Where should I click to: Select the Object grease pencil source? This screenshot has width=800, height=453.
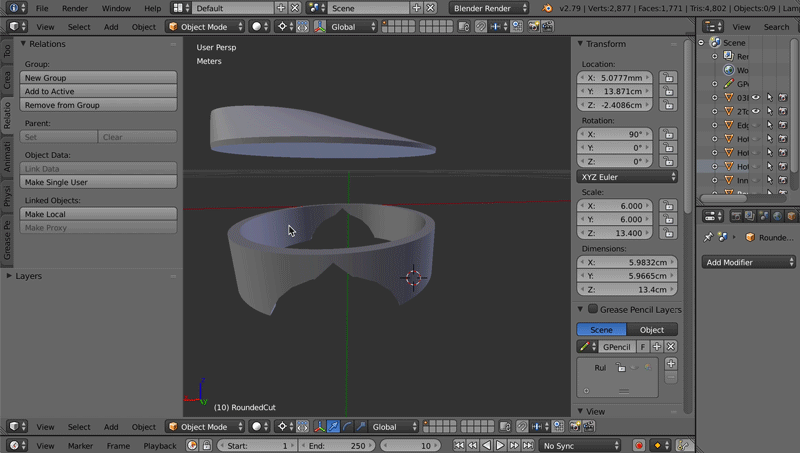click(x=651, y=330)
